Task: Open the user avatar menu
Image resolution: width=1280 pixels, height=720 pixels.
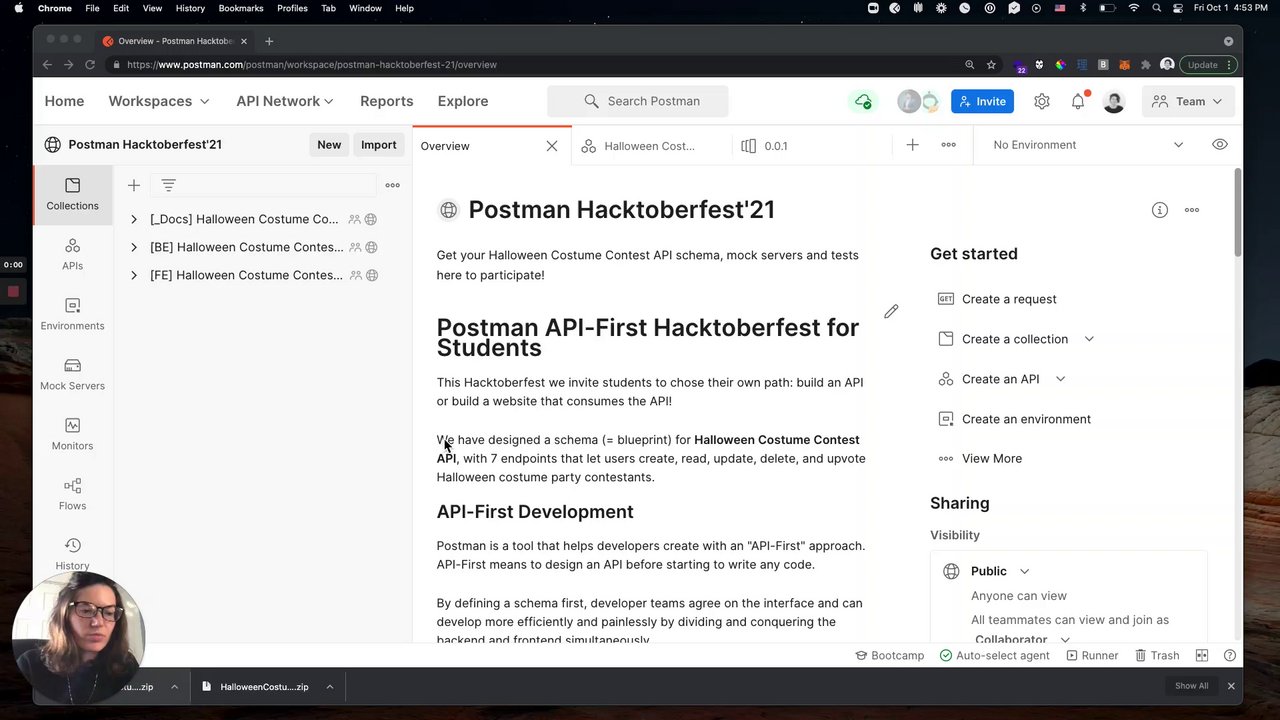Action: pos(1114,101)
